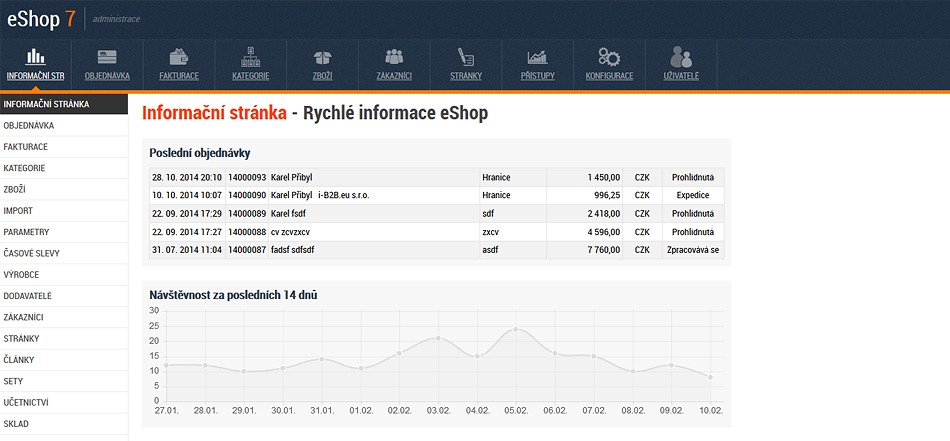Open order number 14000089

tap(247, 214)
